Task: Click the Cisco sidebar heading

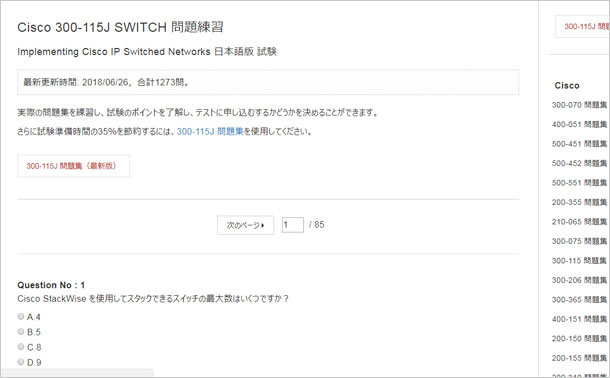Action: [567, 86]
